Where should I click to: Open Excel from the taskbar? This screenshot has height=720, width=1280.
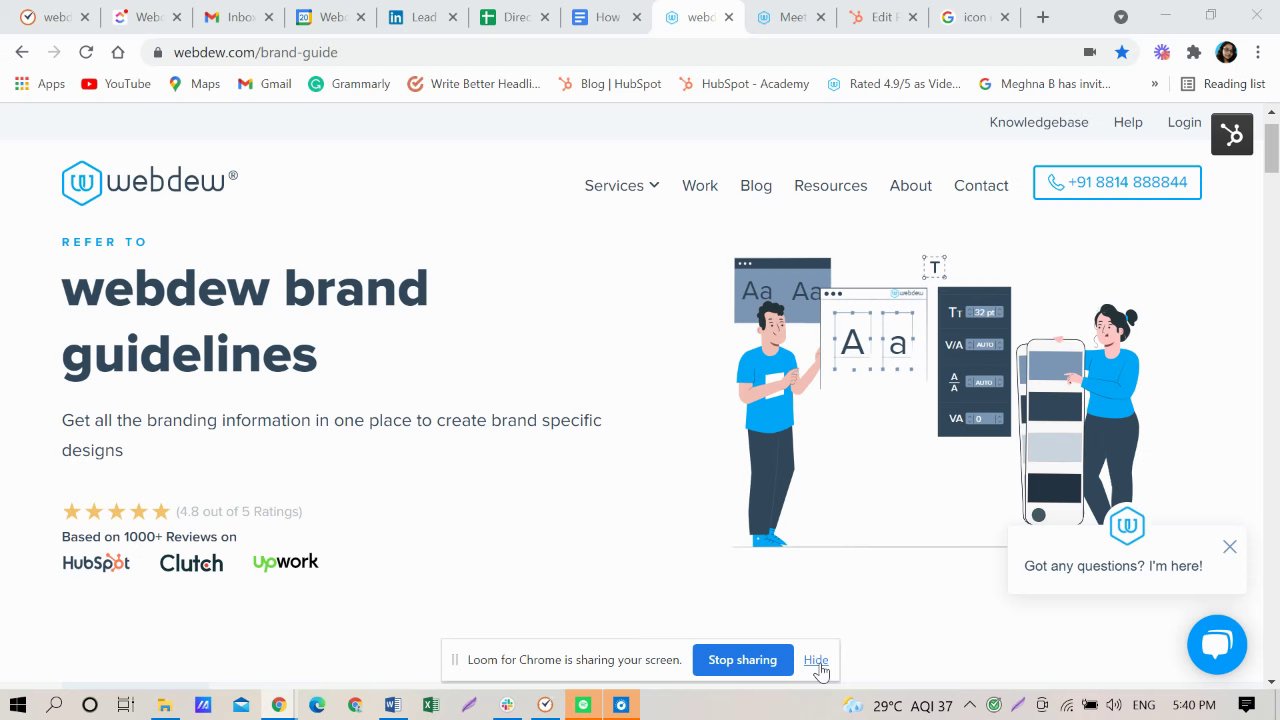click(430, 705)
